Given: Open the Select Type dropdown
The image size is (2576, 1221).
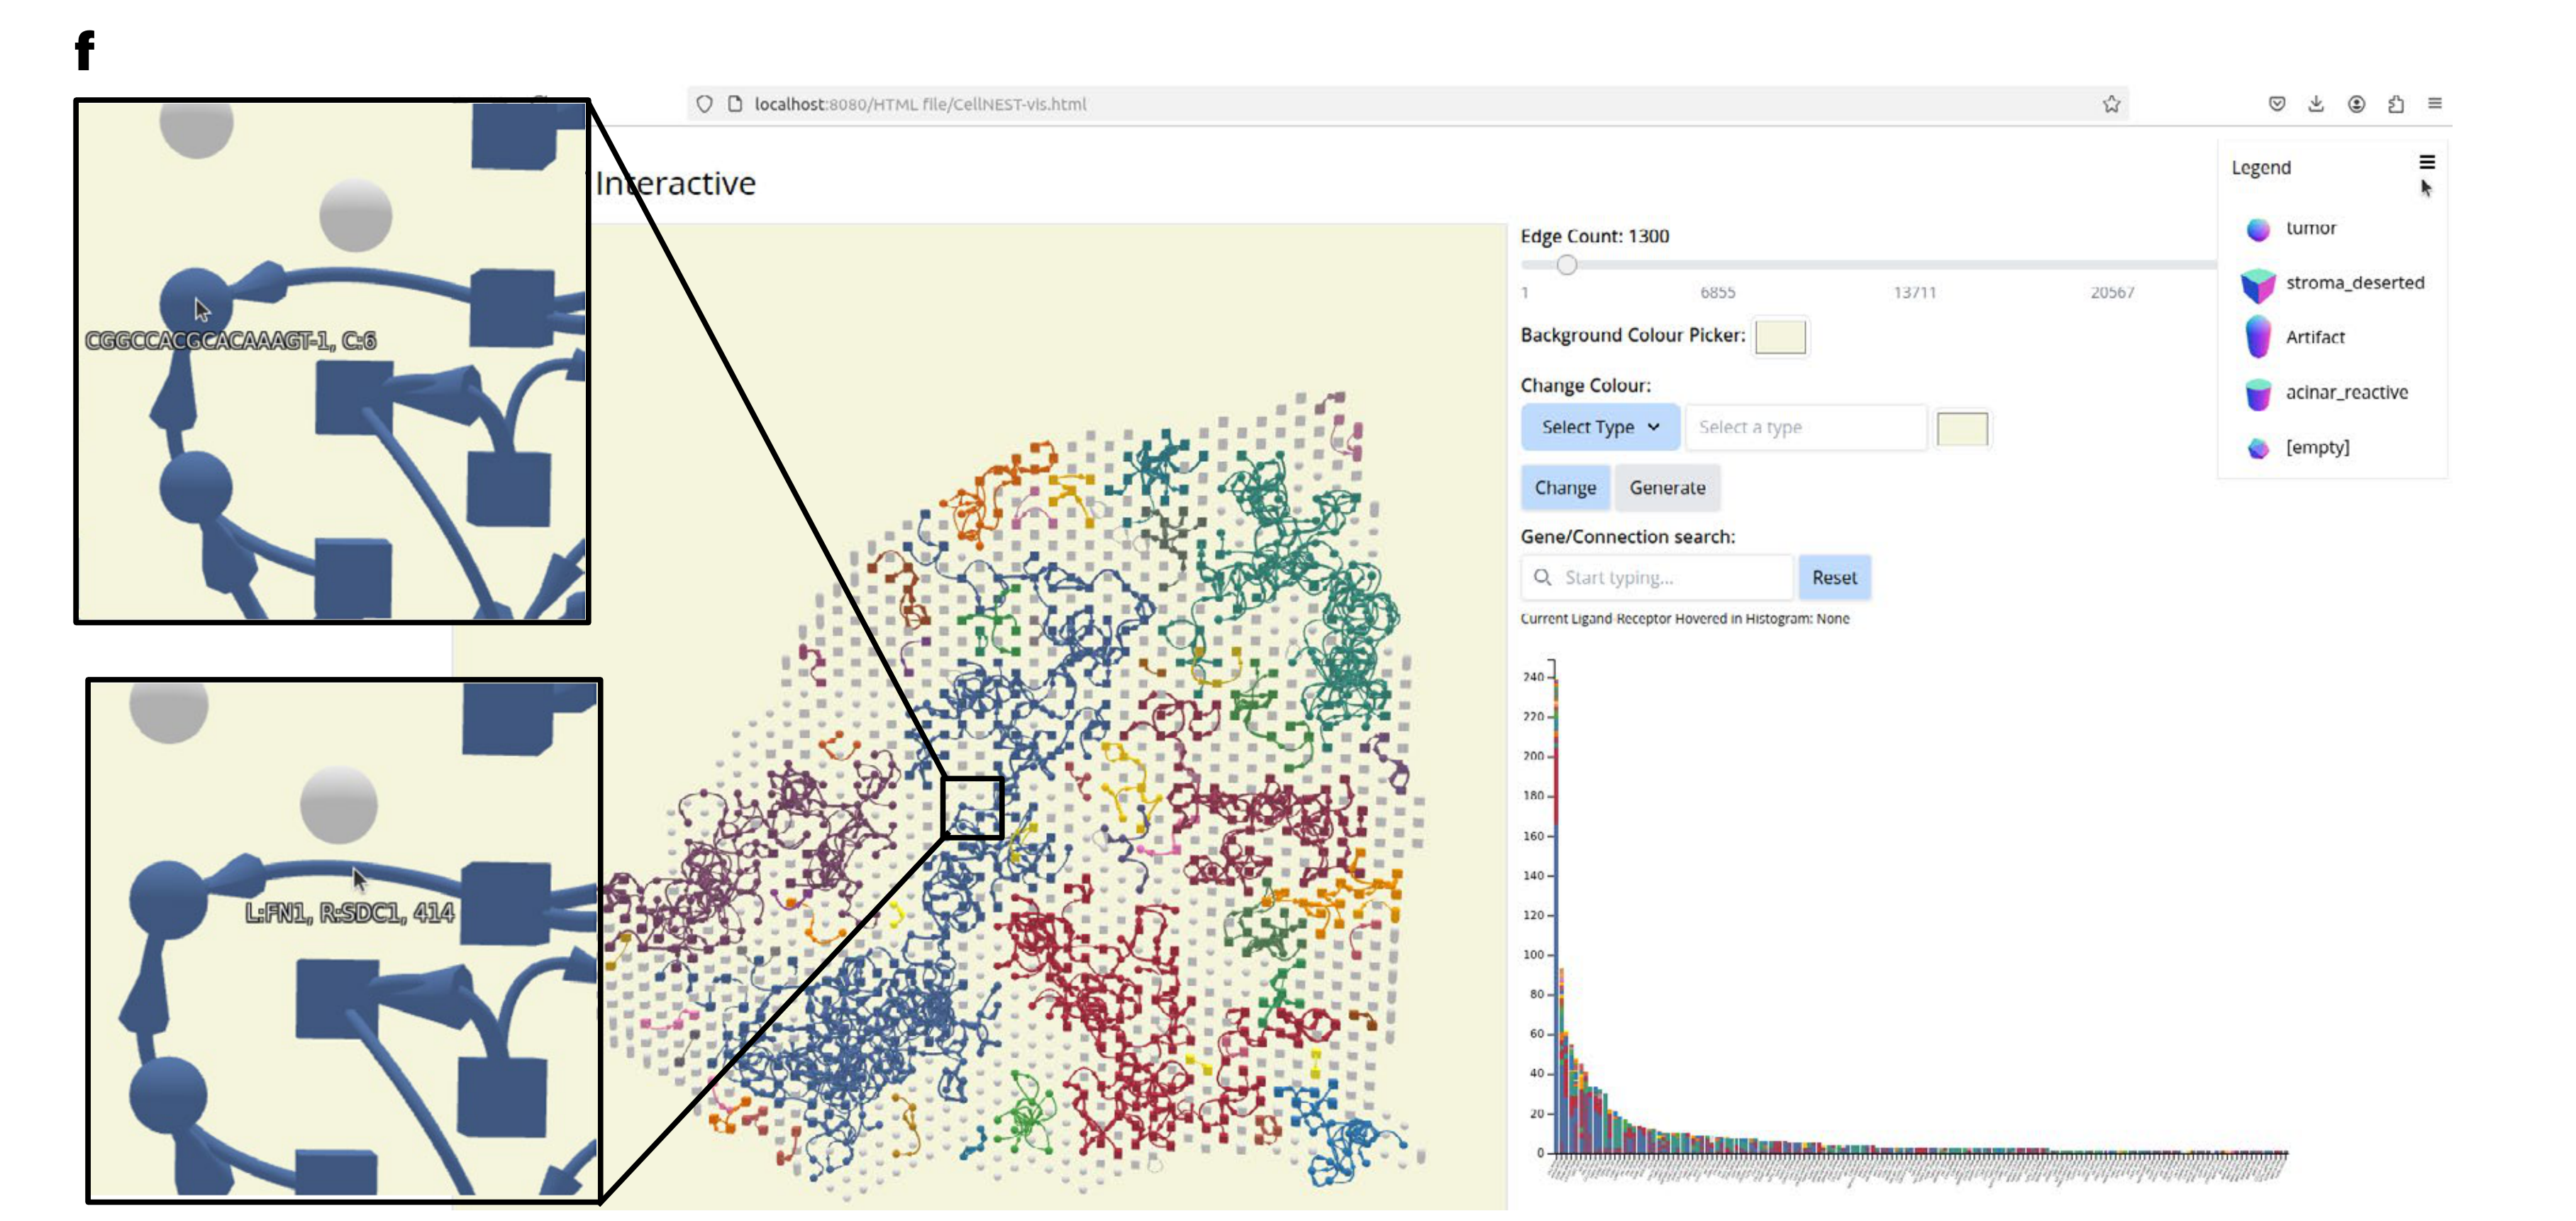Looking at the screenshot, I should tap(1599, 427).
